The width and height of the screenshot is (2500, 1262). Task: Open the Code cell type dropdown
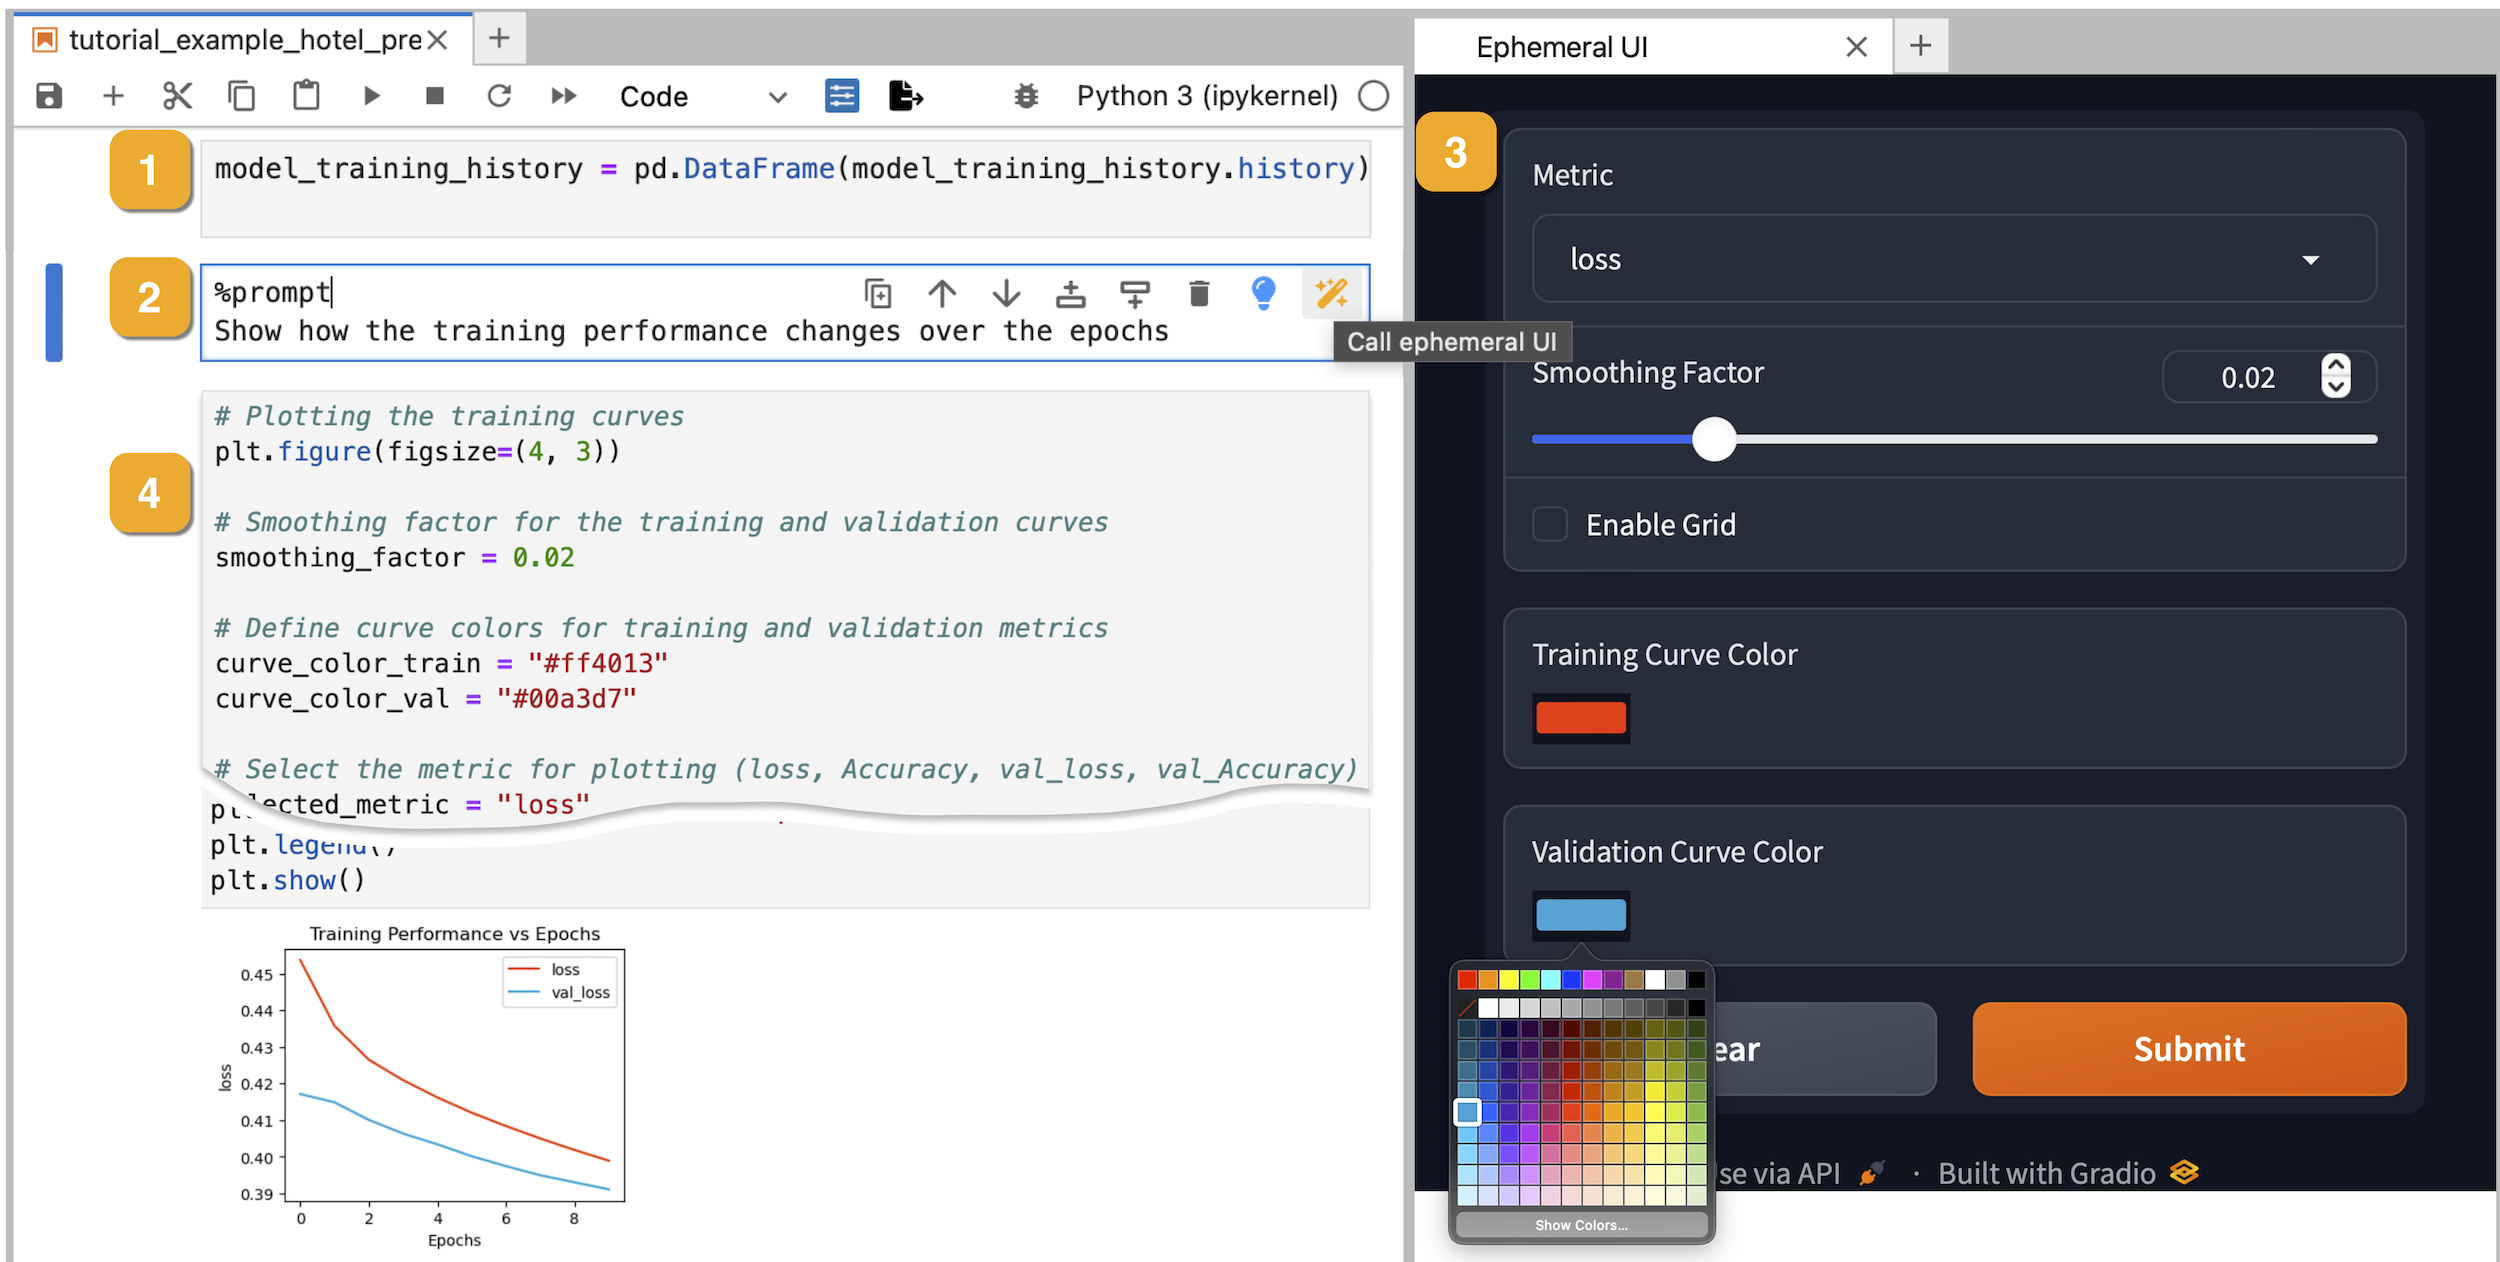pos(704,97)
